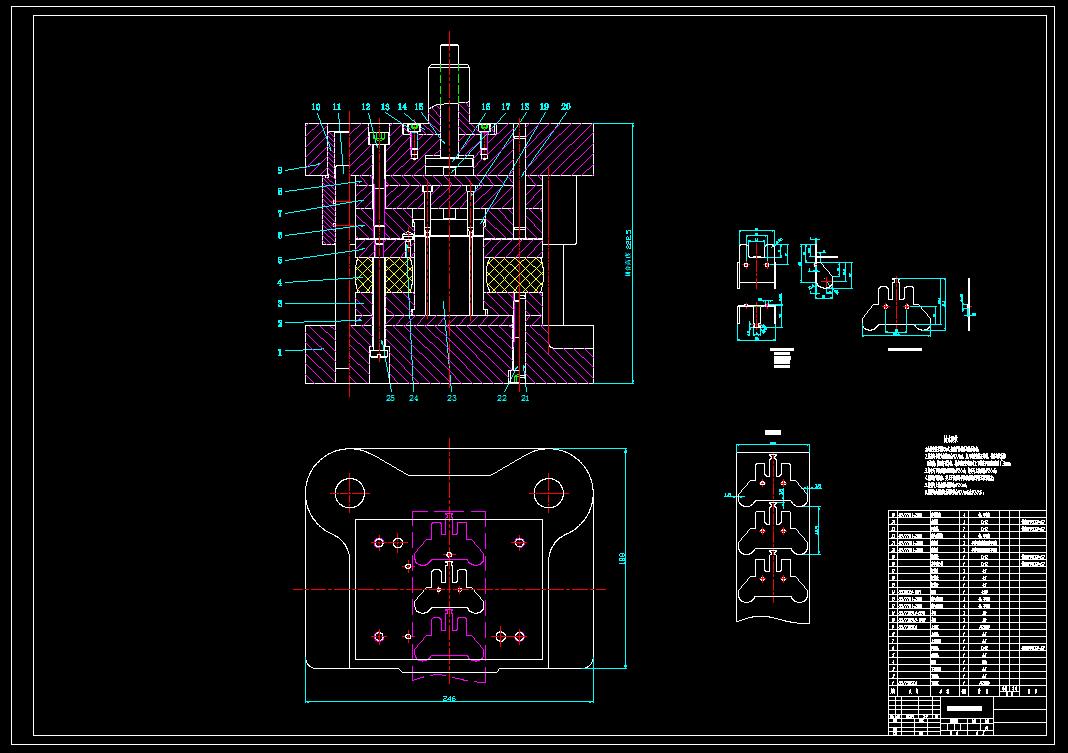The height and width of the screenshot is (753, 1068).
Task: Click part label 4 pointing to rubber block
Action: pyautogui.click(x=279, y=283)
